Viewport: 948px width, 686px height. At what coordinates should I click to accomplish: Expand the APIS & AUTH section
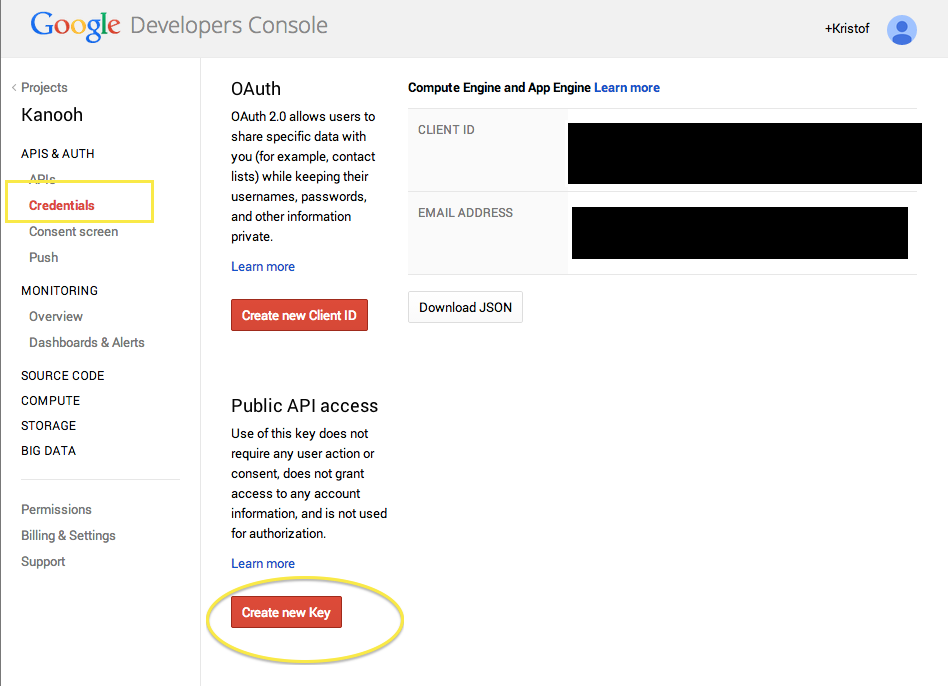point(57,154)
